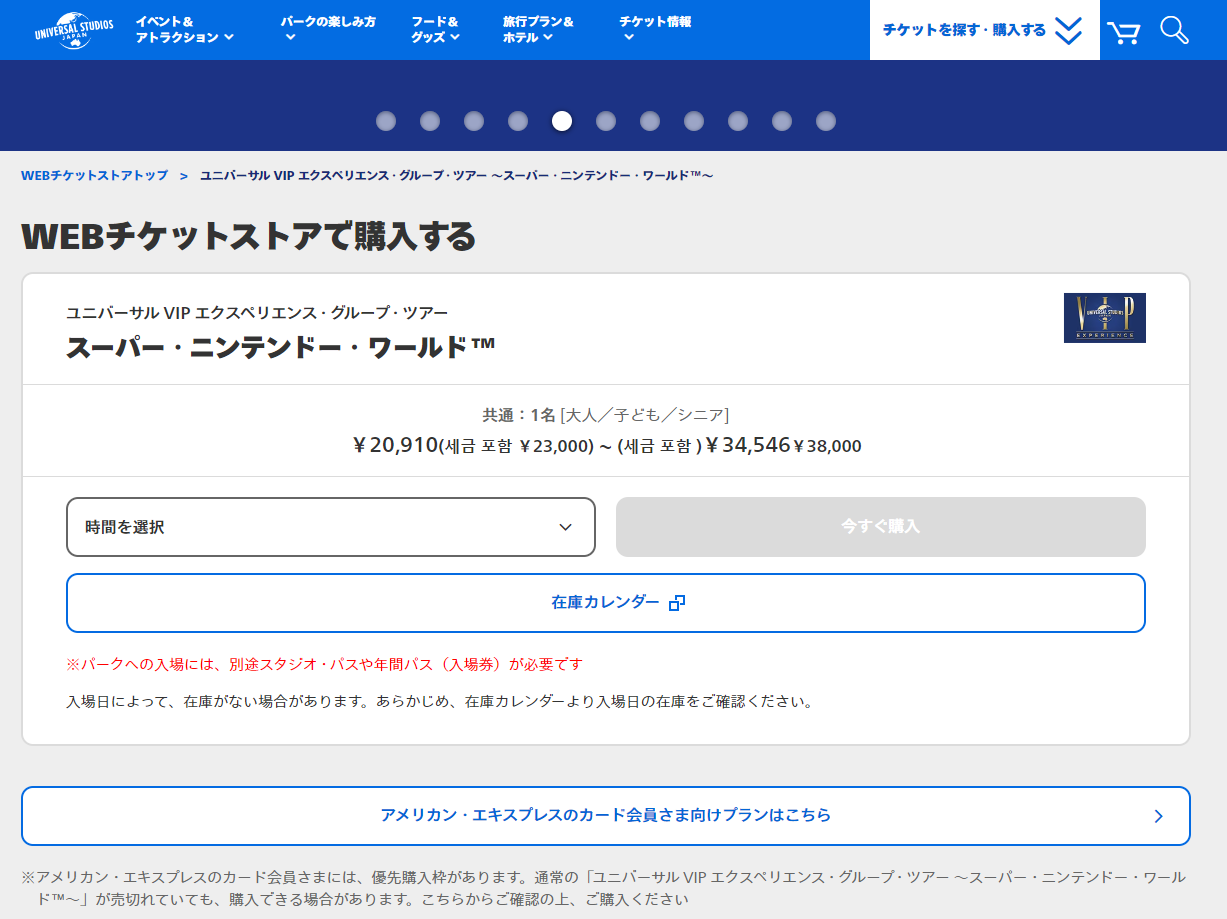The height and width of the screenshot is (919, 1227).
Task: Click the VIP Experience thumbnail image
Action: click(1104, 318)
